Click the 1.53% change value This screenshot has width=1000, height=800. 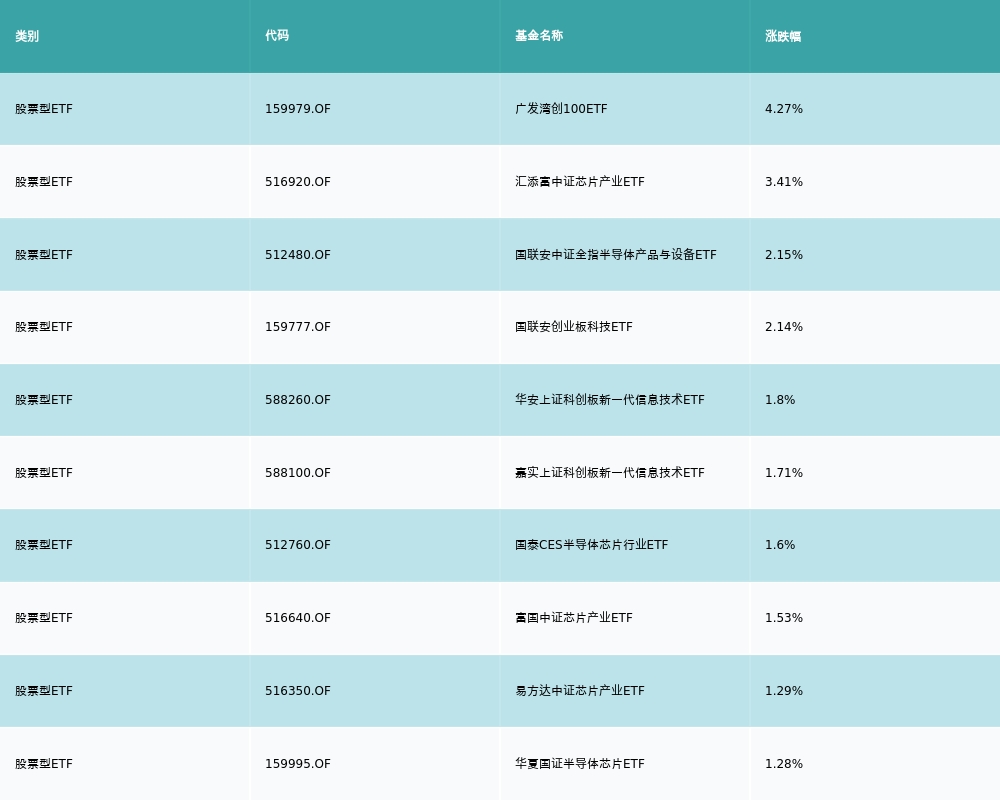click(x=784, y=618)
